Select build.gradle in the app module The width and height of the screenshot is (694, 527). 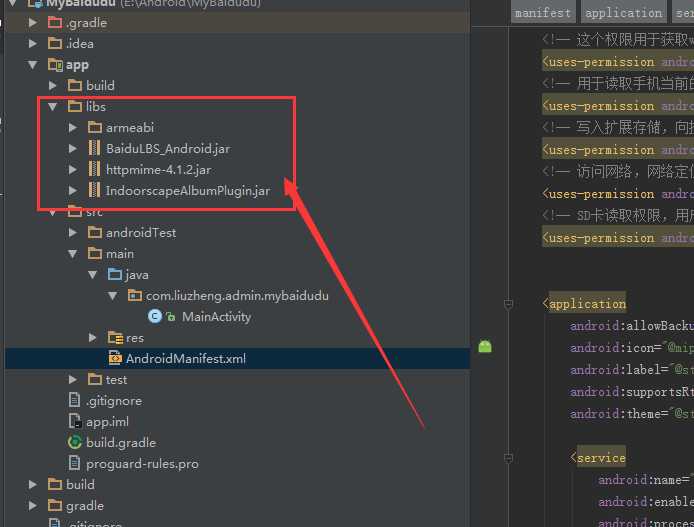[x=121, y=443]
